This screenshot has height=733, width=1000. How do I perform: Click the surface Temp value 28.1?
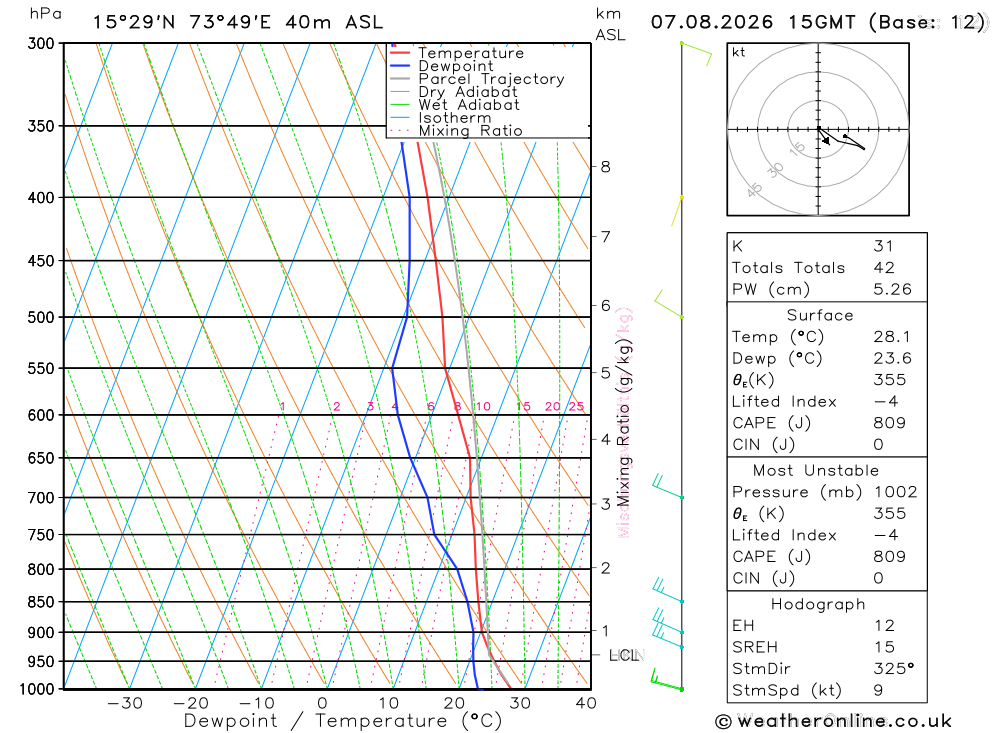pyautogui.click(x=892, y=337)
